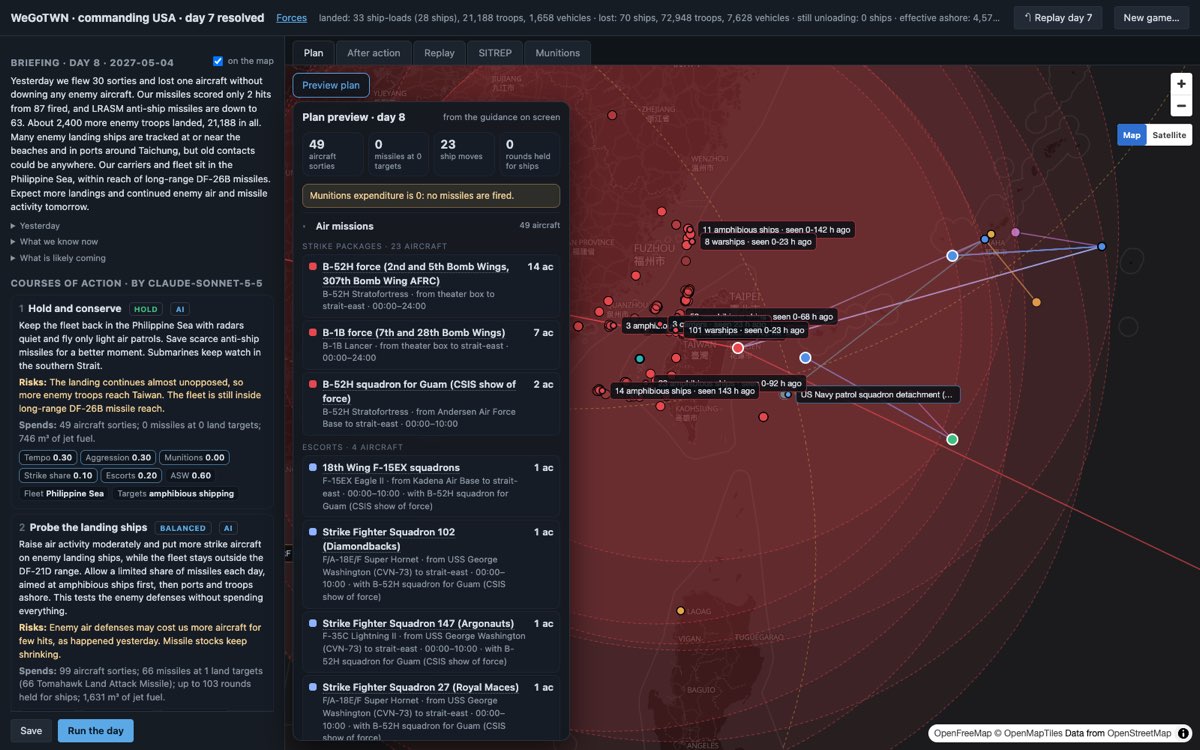This screenshot has width=1200, height=750.
Task: Select the teal marker in the Taiwan Strait
Action: 640,358
